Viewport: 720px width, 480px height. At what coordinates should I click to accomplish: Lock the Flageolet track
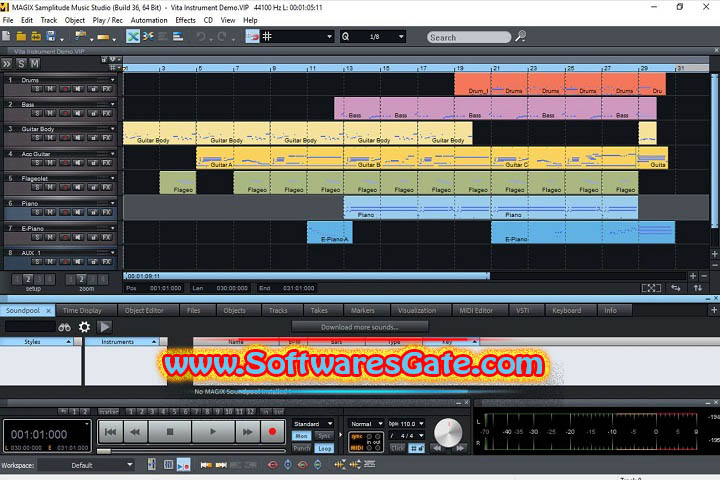(x=93, y=187)
